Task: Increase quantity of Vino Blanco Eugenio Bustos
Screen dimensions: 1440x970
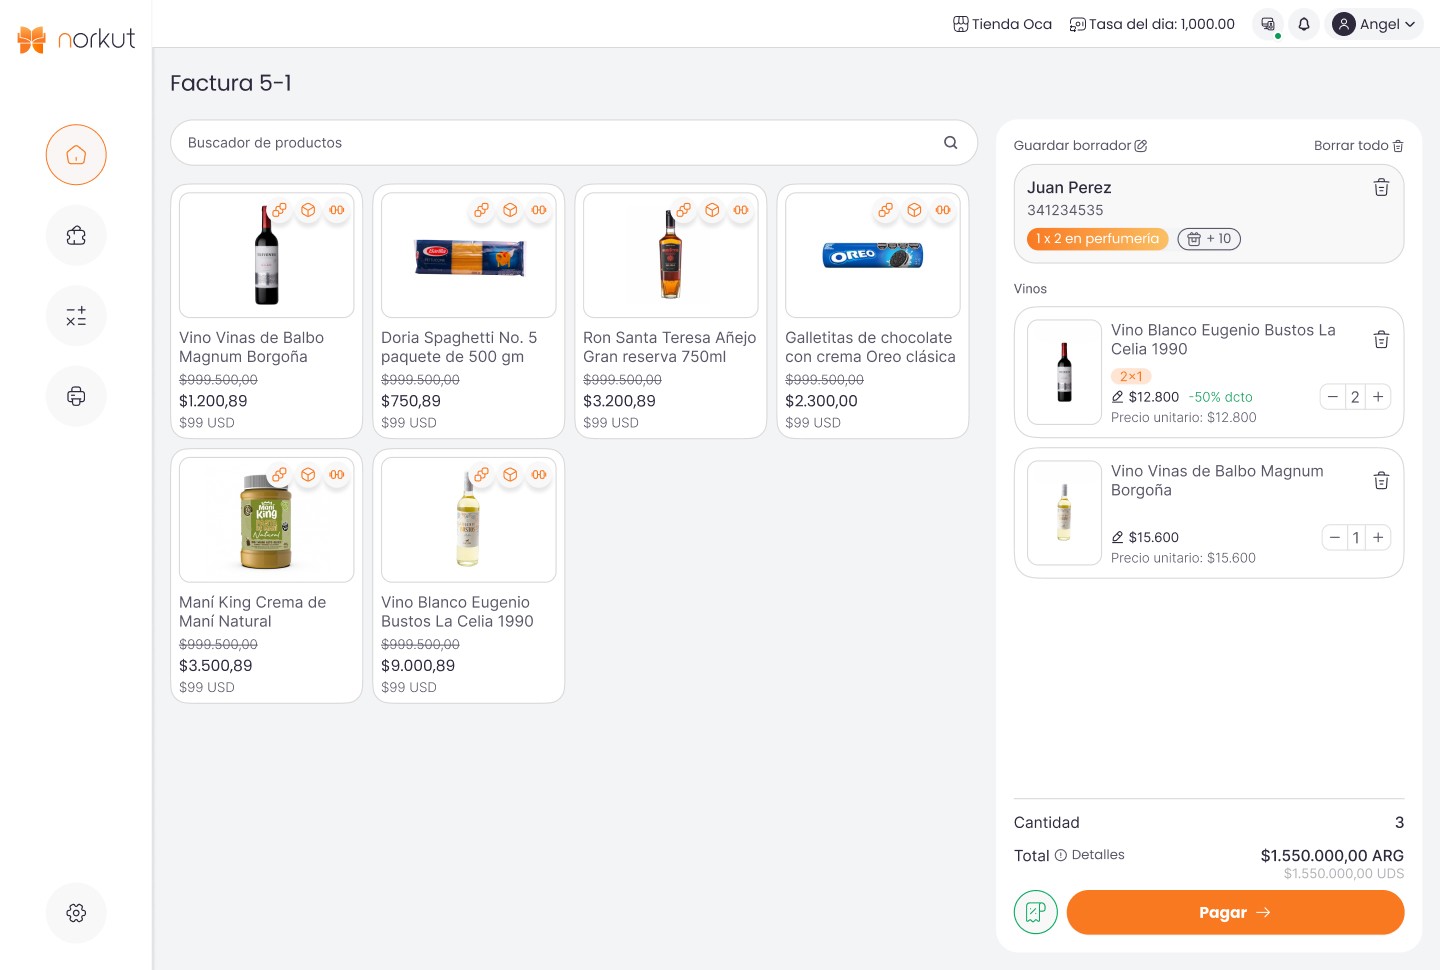Action: [1378, 397]
